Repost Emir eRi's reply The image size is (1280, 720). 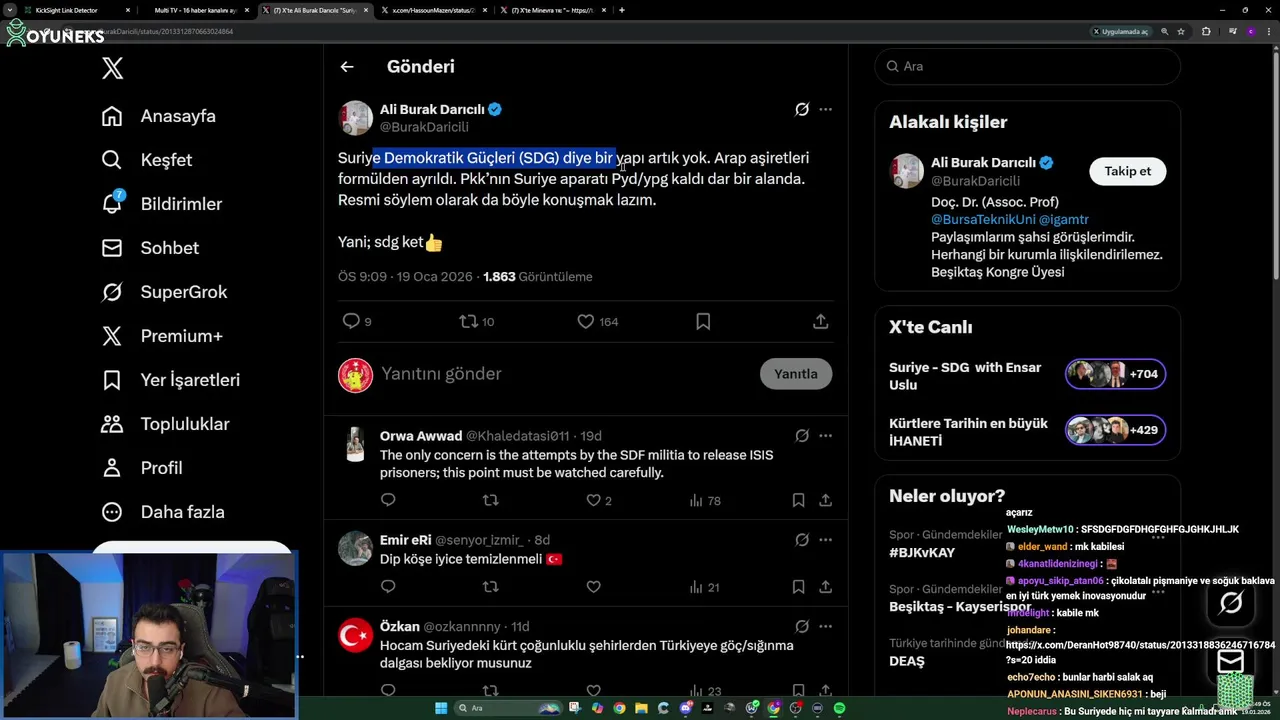coord(490,587)
